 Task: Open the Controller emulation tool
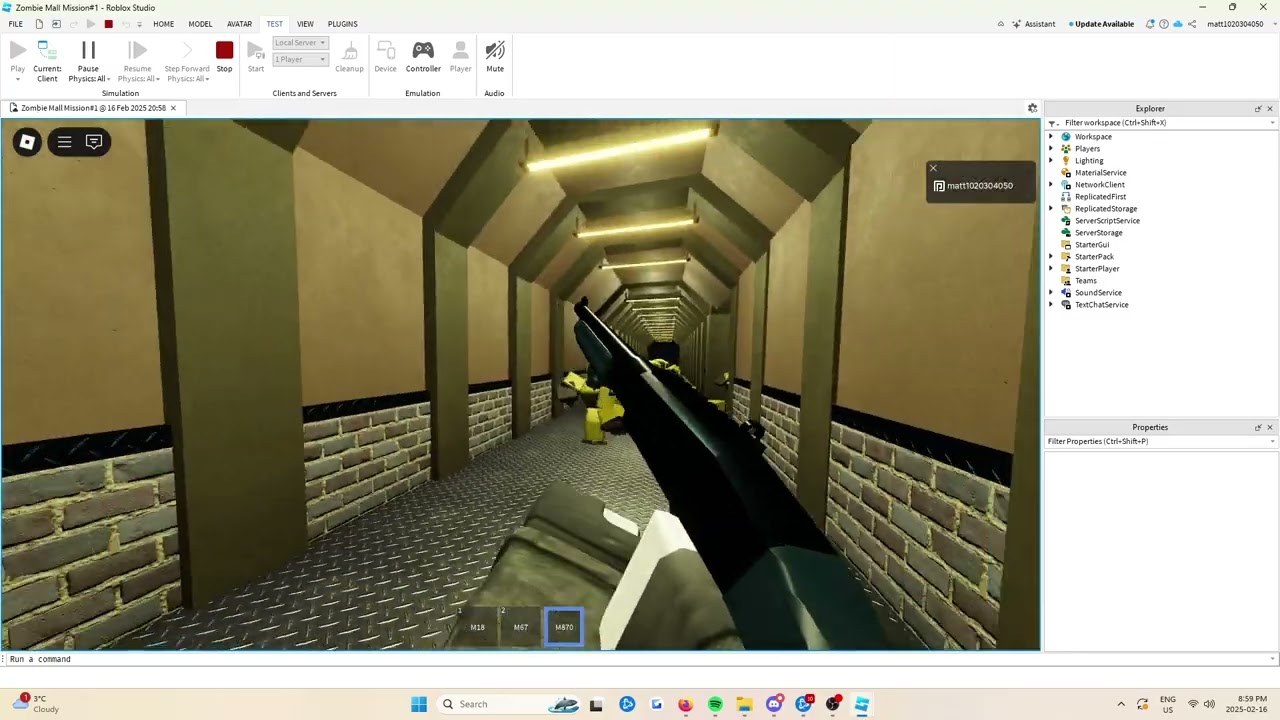click(x=423, y=57)
